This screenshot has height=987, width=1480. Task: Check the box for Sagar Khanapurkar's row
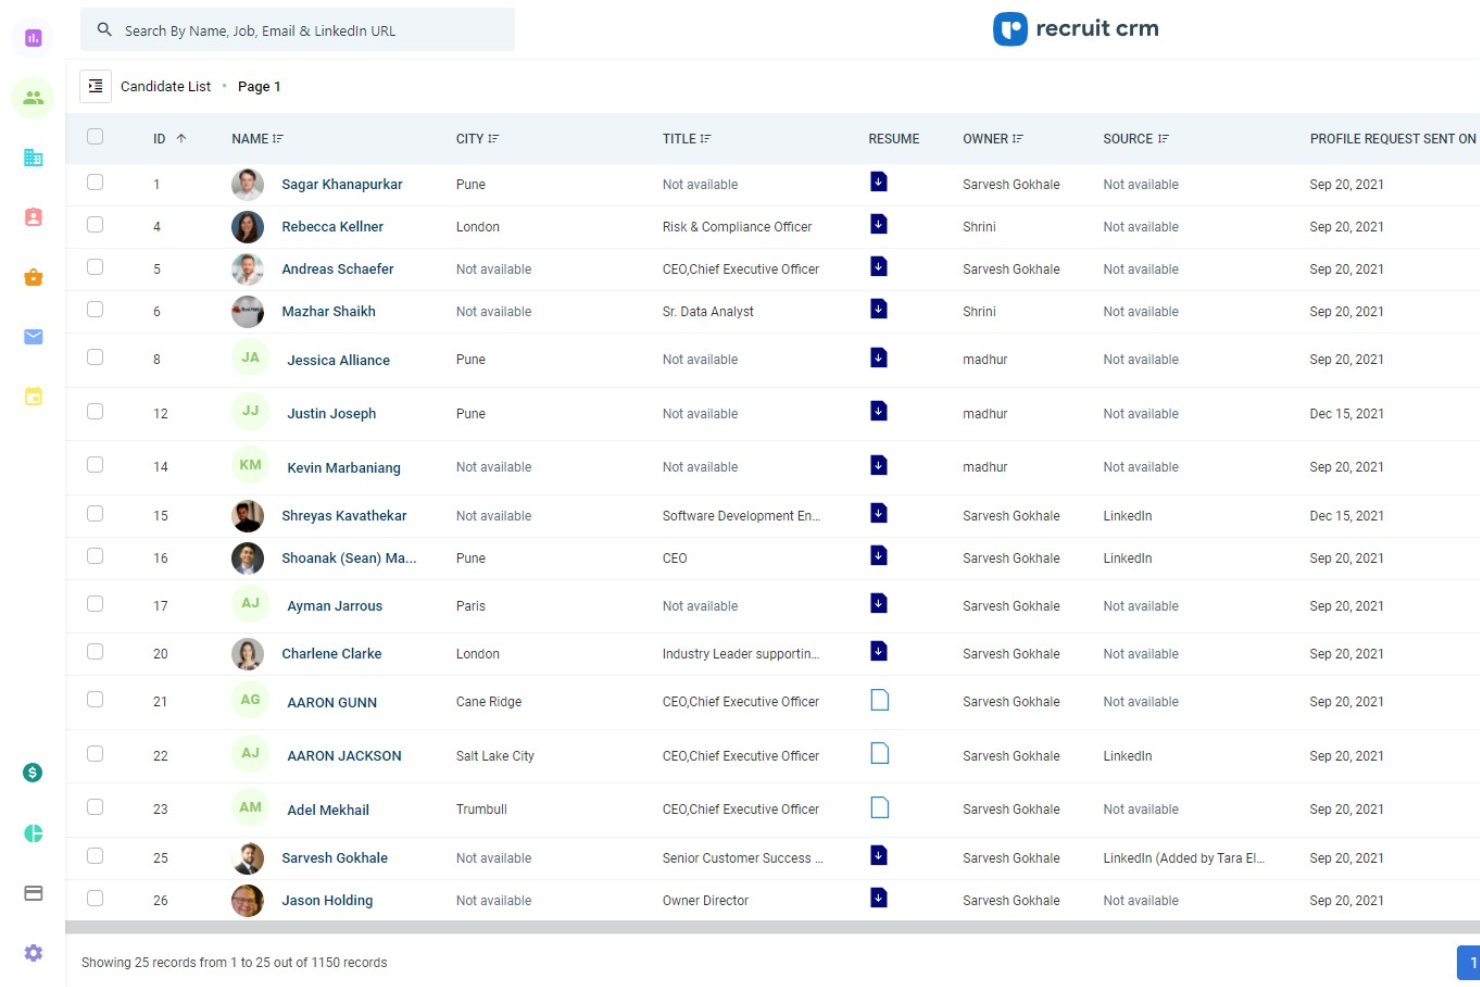click(x=95, y=183)
